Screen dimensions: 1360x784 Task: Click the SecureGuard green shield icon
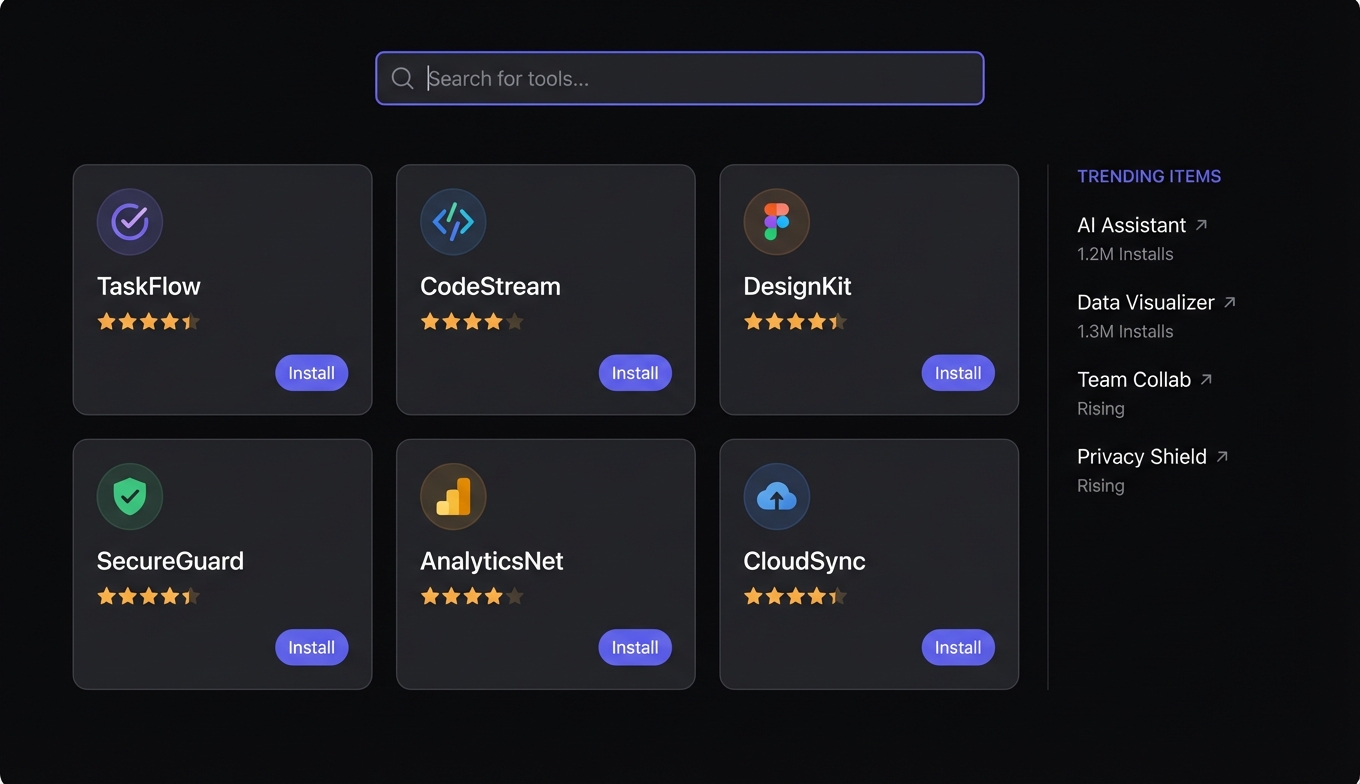tap(130, 496)
